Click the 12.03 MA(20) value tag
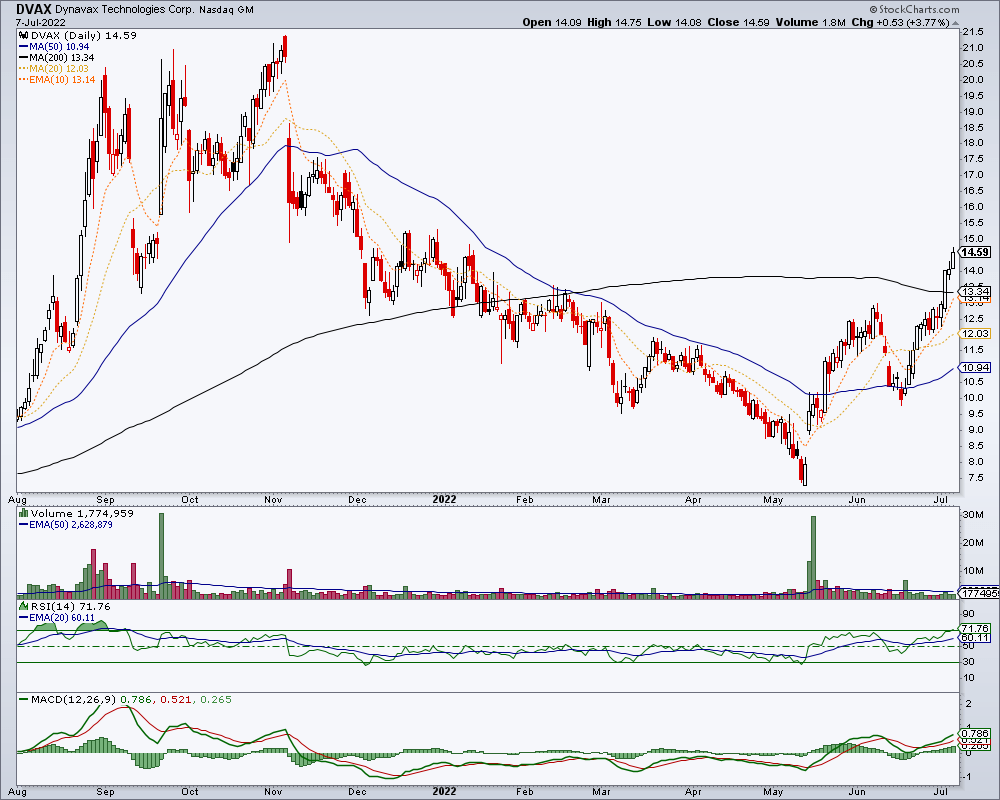 tap(976, 333)
